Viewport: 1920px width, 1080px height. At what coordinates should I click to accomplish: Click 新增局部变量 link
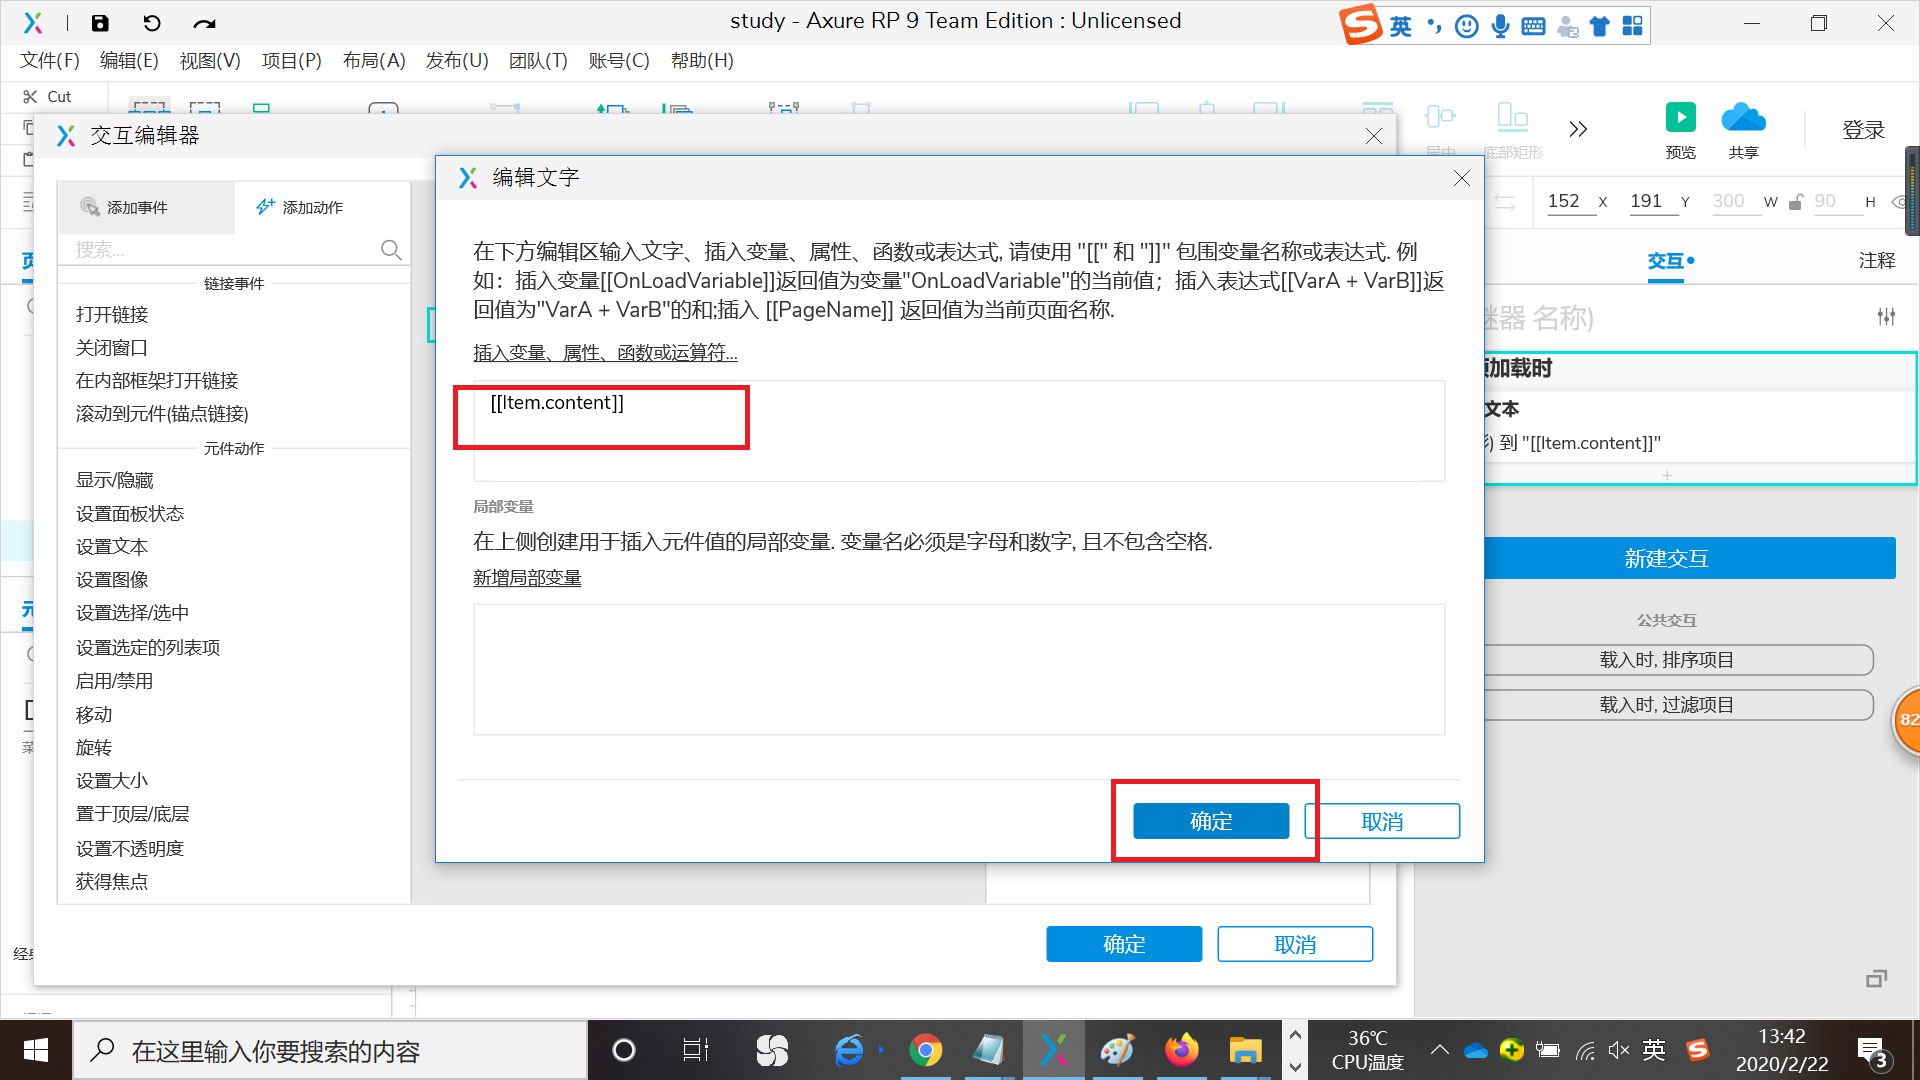(x=527, y=578)
